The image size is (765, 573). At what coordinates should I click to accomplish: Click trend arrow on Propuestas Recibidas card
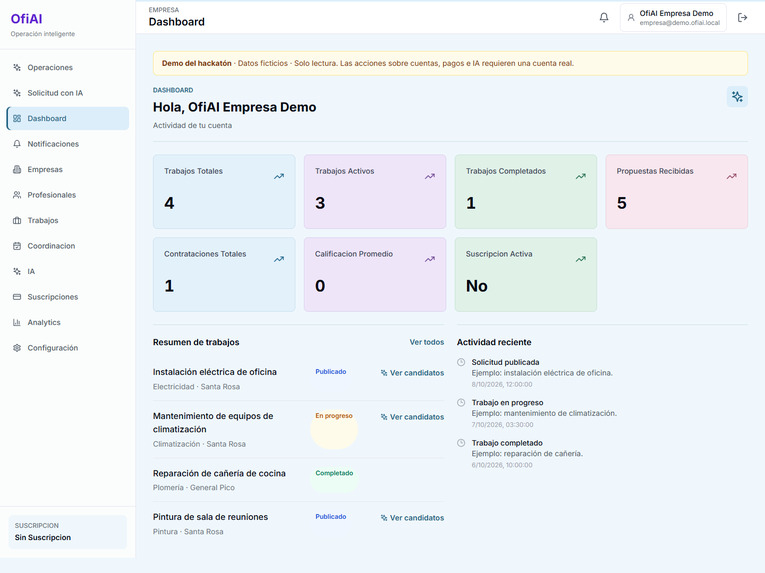click(x=731, y=176)
